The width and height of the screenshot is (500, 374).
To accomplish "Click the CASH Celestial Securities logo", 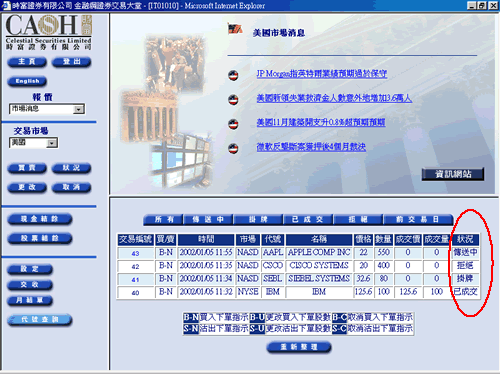I will pos(48,32).
